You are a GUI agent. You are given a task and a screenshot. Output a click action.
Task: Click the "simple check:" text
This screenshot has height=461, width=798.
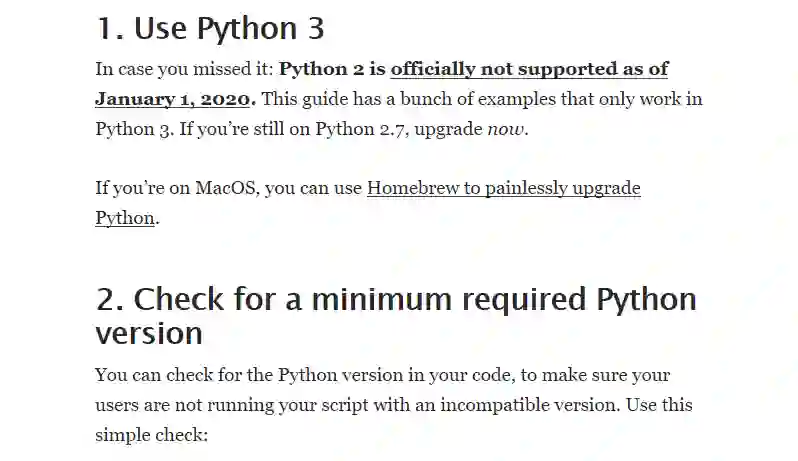[x=150, y=436]
